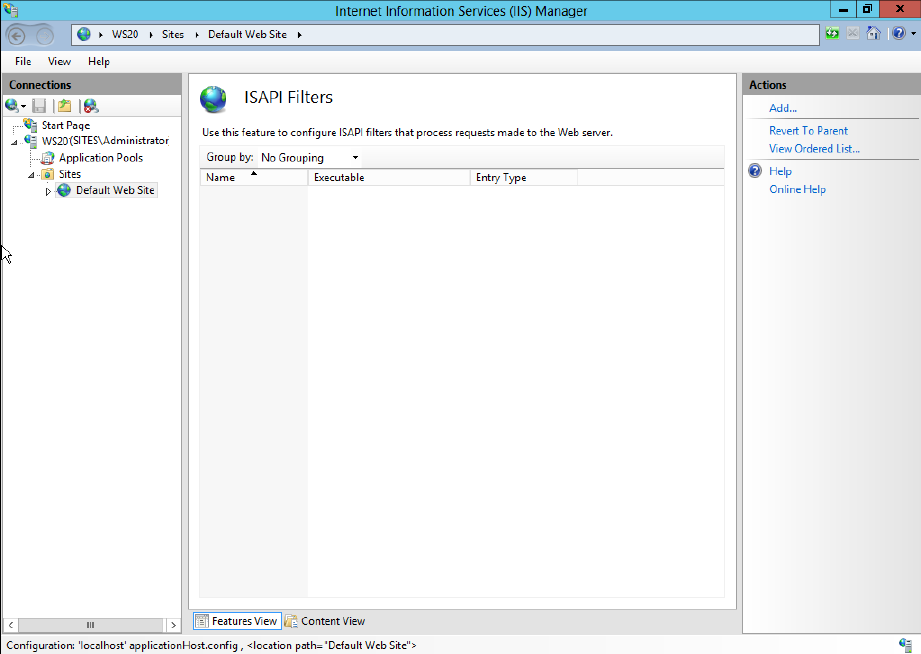Click the Sites folder icon in the tree
Viewport: 921px width, 654px height.
click(x=48, y=174)
